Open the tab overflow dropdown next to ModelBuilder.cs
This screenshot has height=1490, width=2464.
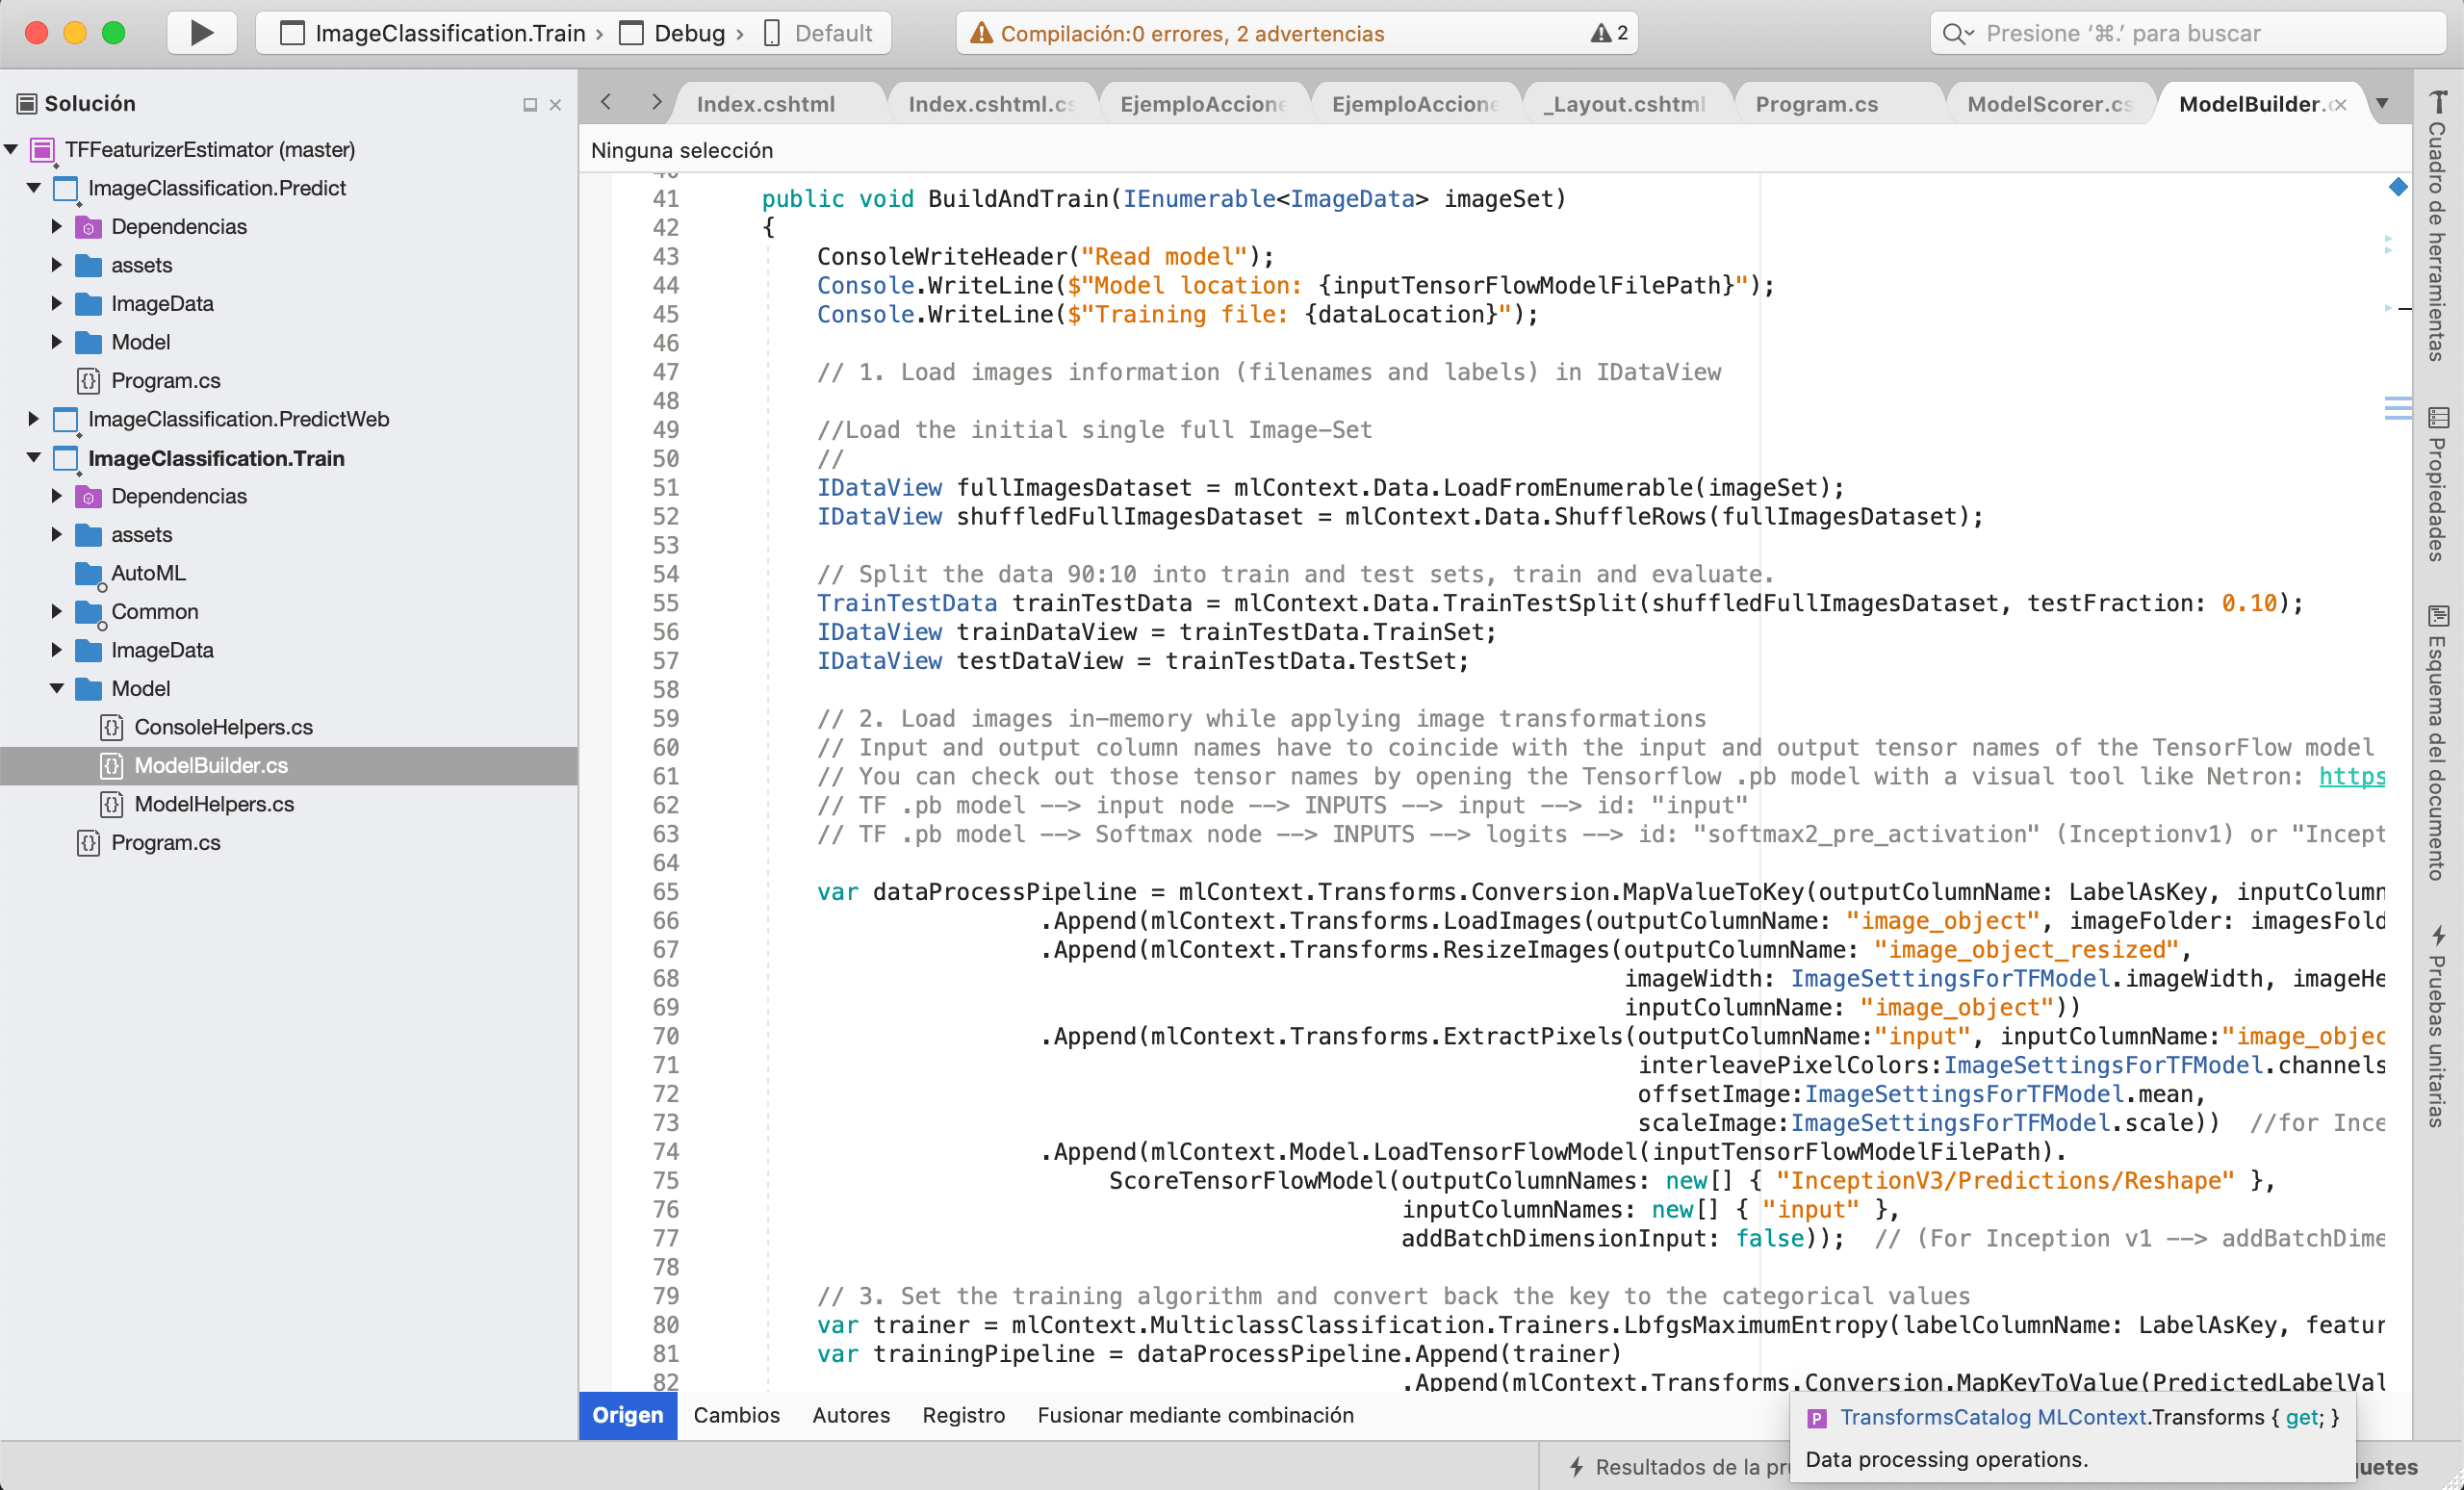[x=2385, y=103]
